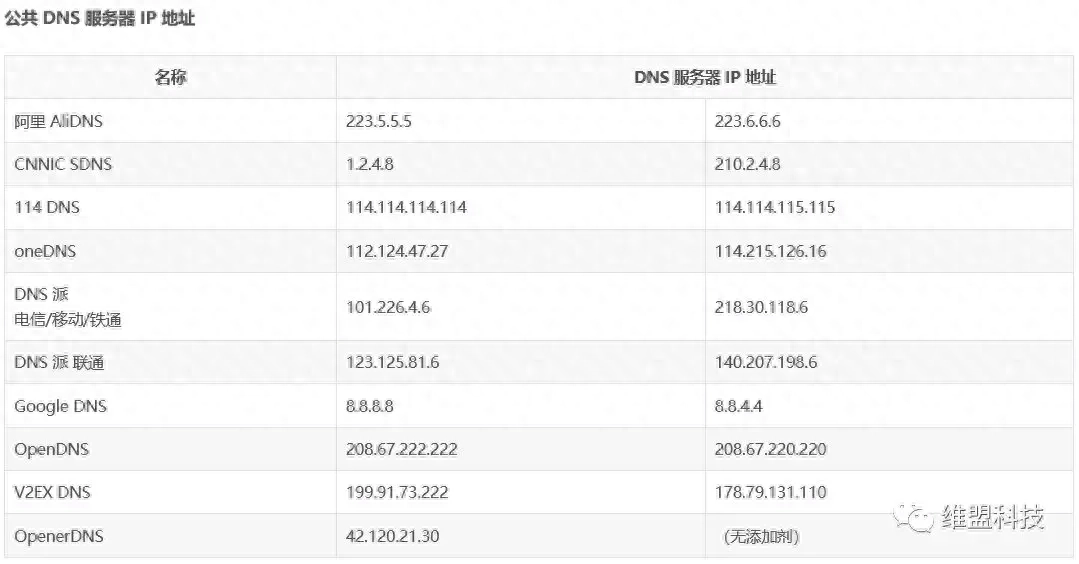Image resolution: width=1079 pixels, height=564 pixels.
Task: Click the 維盟科技 watermark text
Action: coord(993,517)
